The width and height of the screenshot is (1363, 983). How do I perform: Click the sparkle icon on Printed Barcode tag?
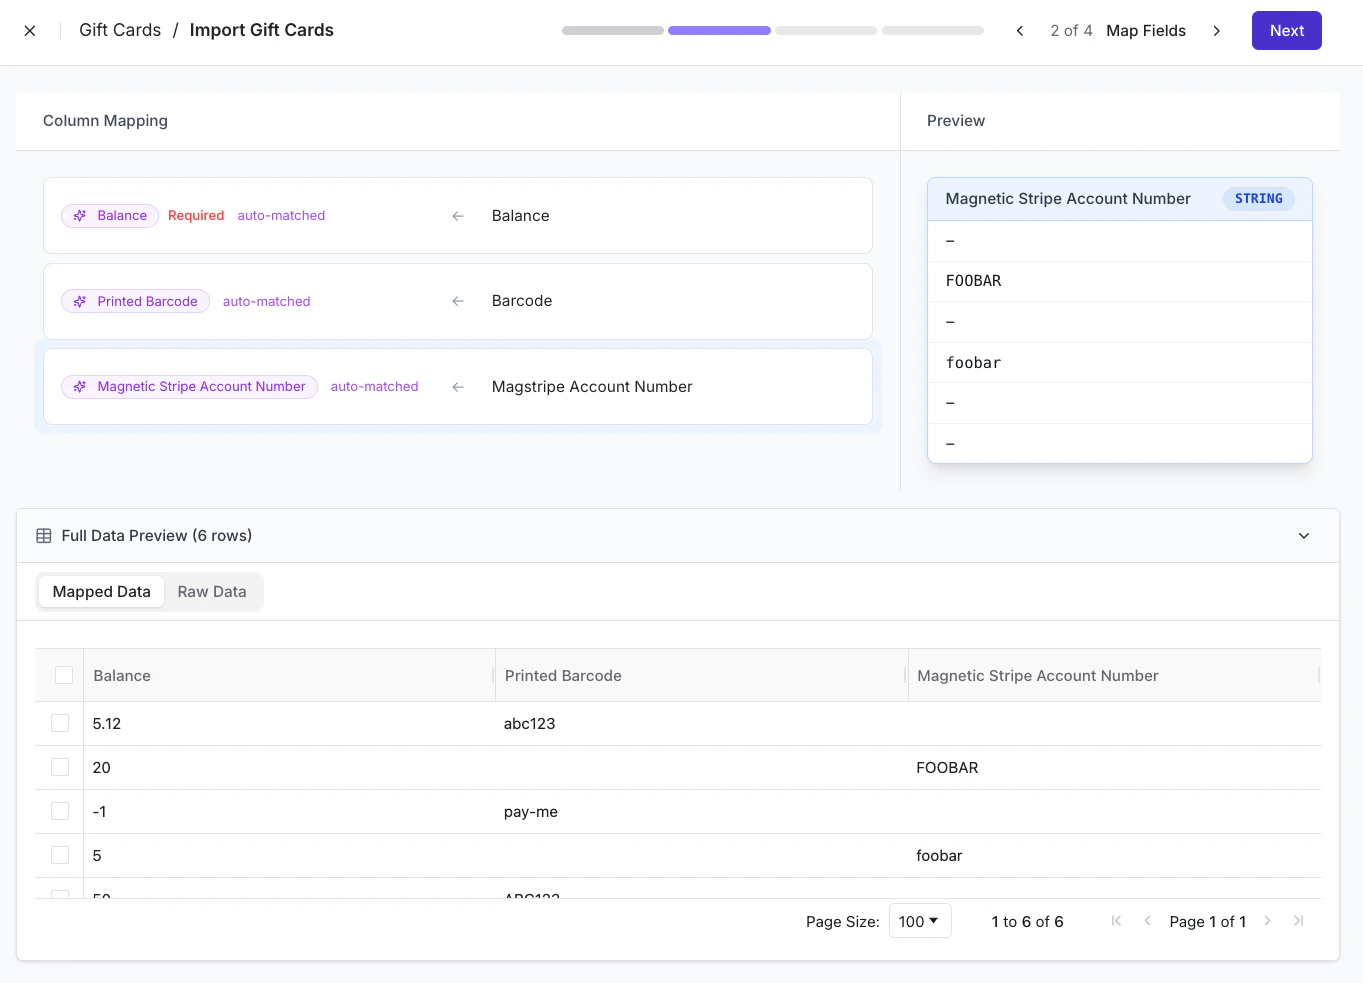tap(80, 302)
